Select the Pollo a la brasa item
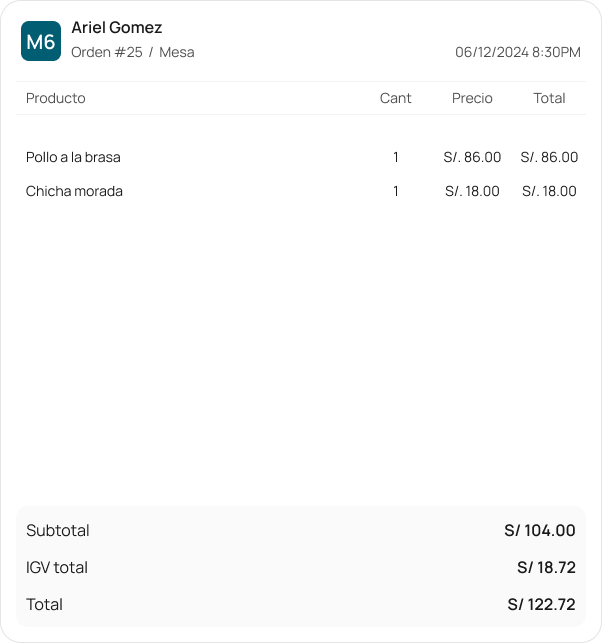602x643 pixels. tap(73, 157)
